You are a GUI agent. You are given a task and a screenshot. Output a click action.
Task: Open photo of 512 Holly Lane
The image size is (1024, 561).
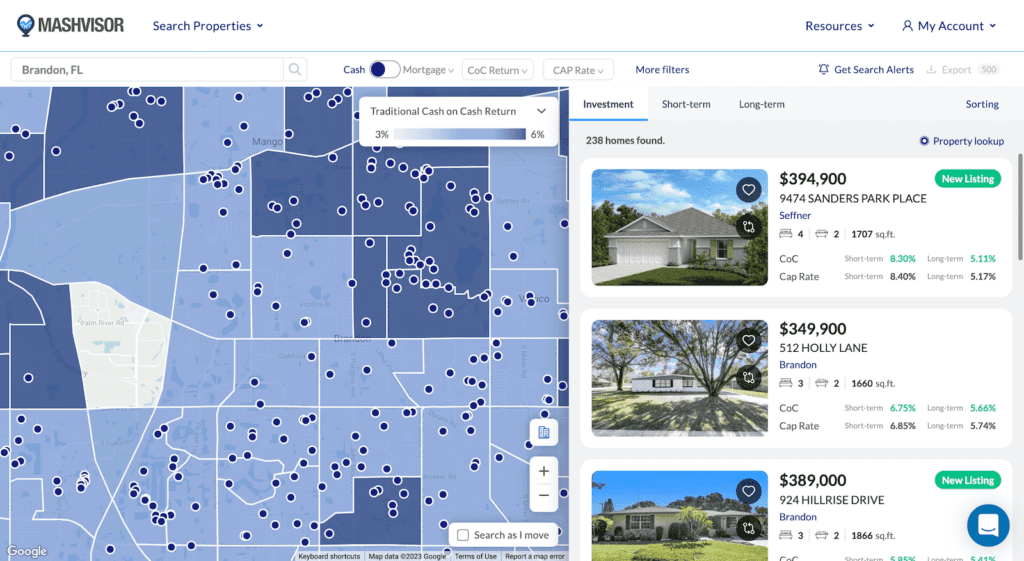[679, 377]
